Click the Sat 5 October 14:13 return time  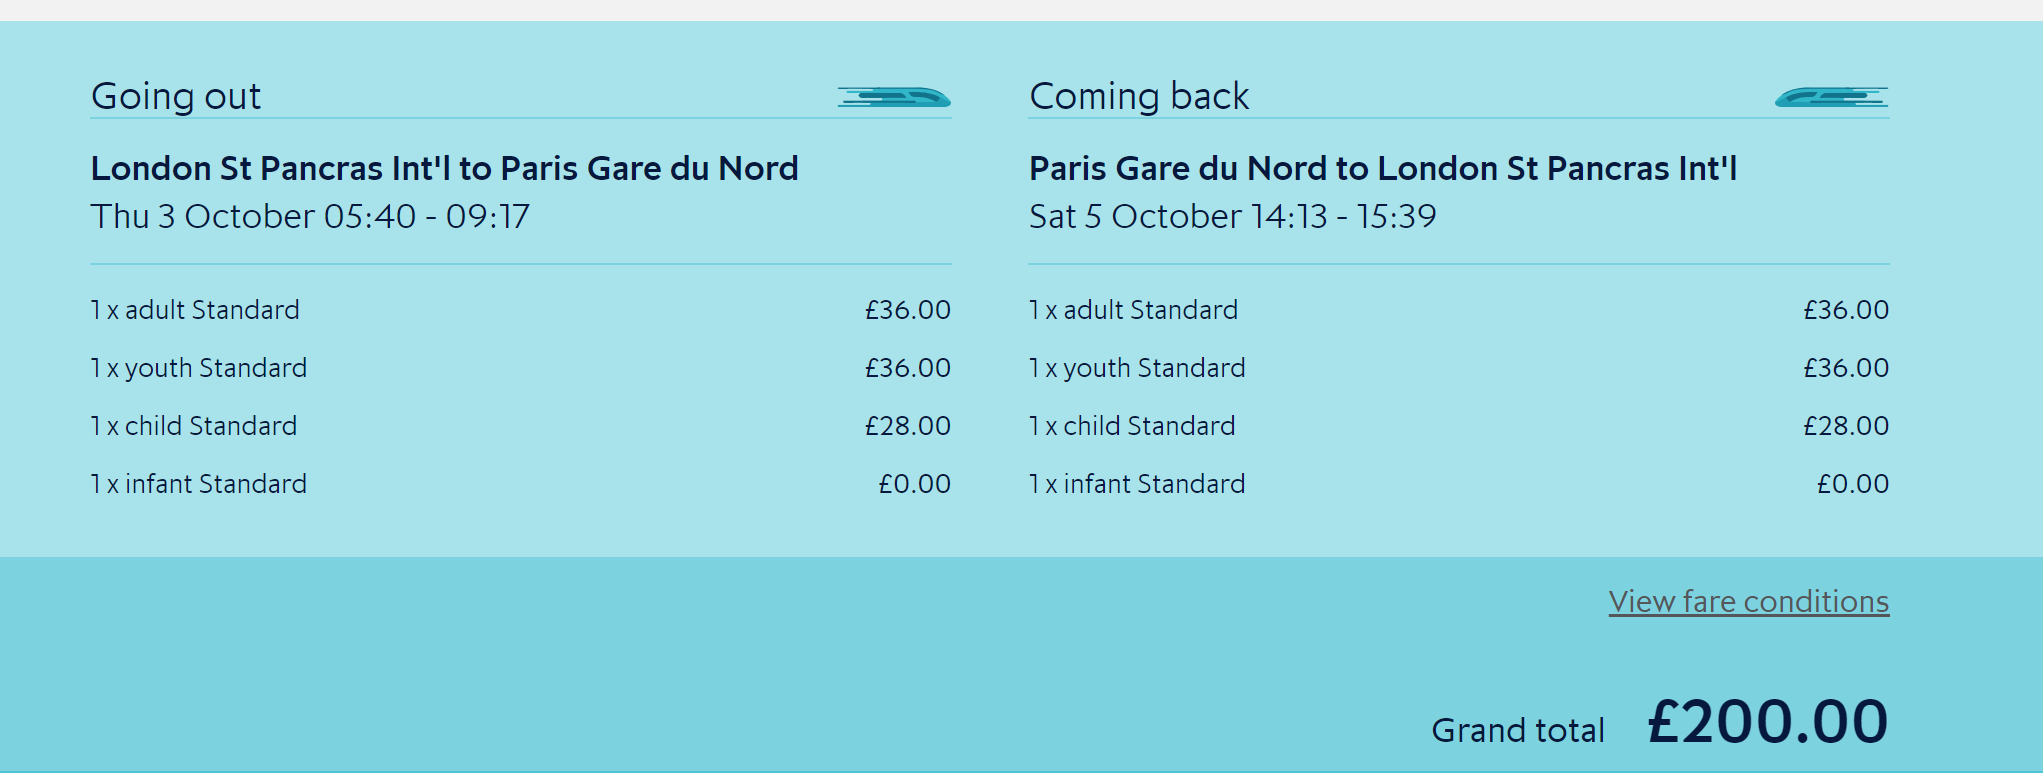click(x=1232, y=216)
